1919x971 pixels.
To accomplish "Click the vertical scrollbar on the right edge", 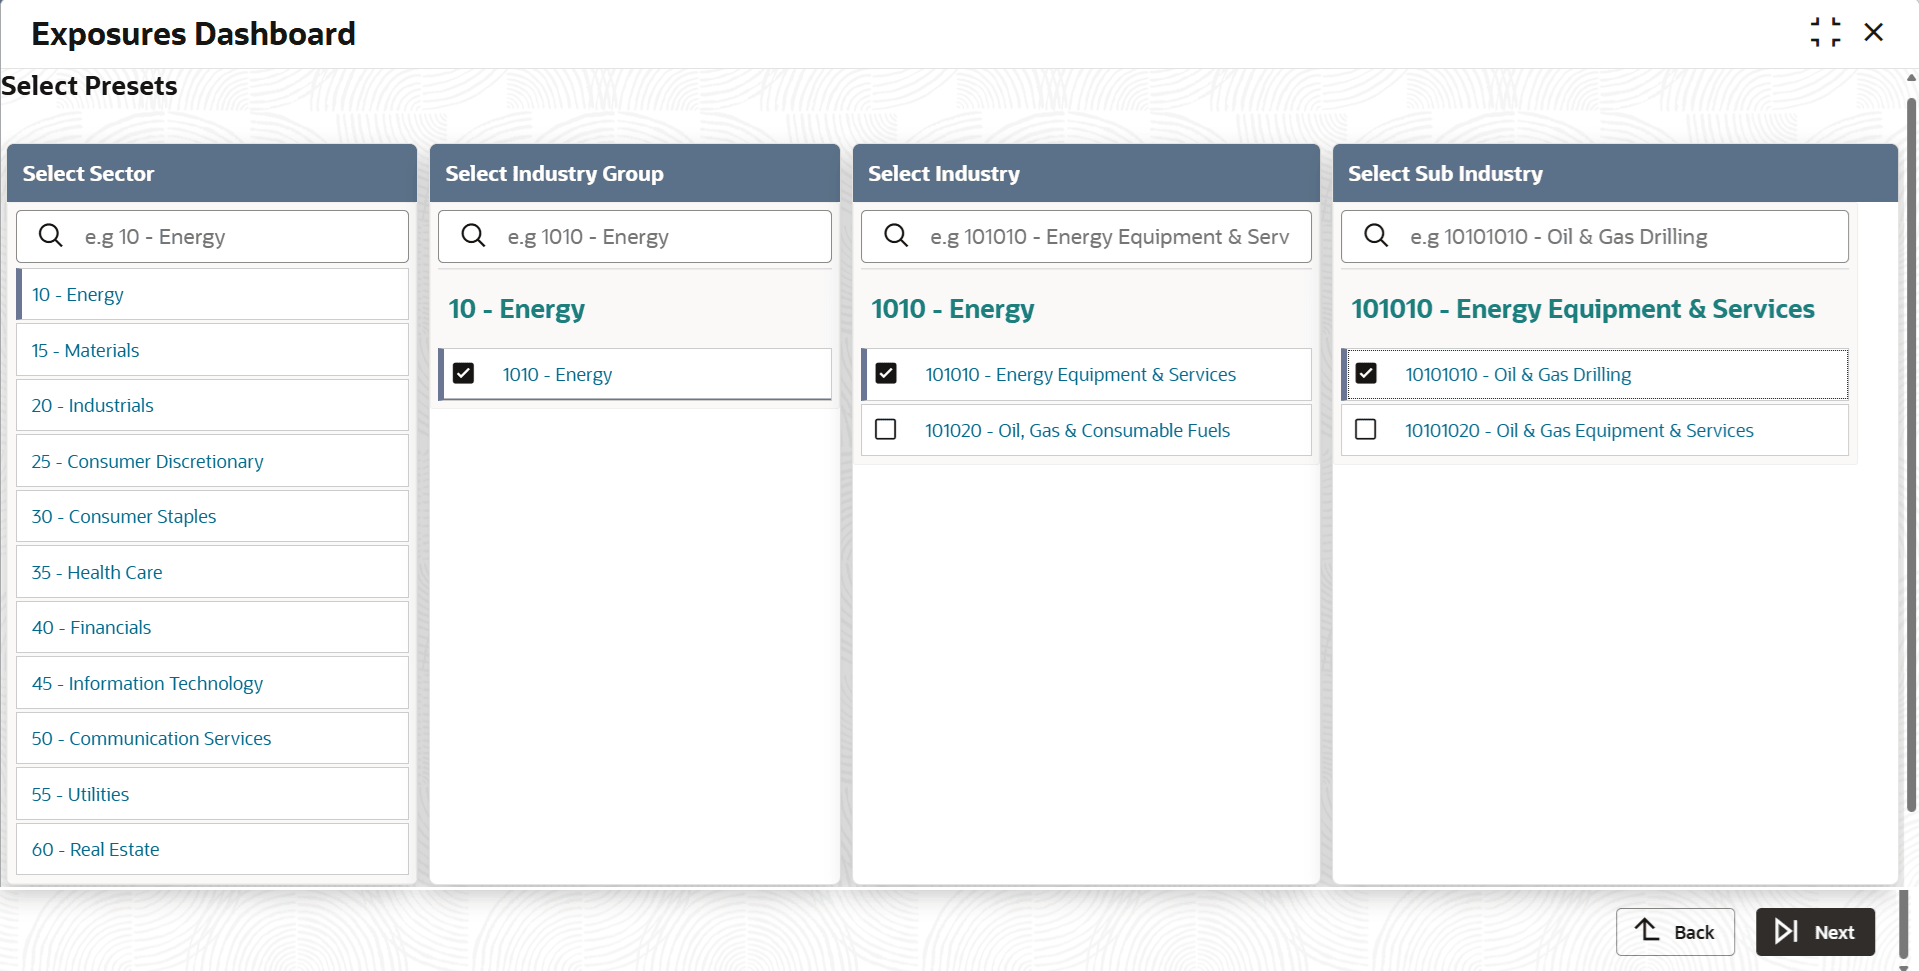I will click(x=1911, y=450).
